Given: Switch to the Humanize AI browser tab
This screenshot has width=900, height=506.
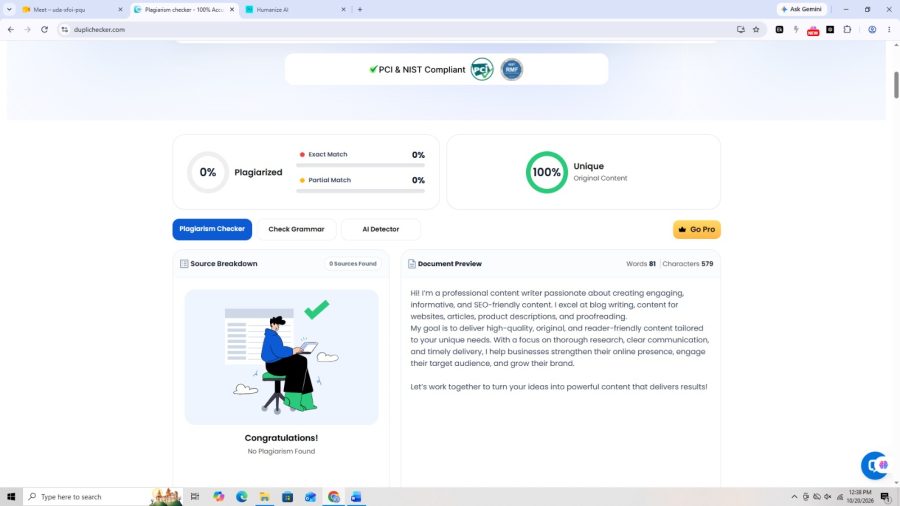Looking at the screenshot, I should [296, 9].
